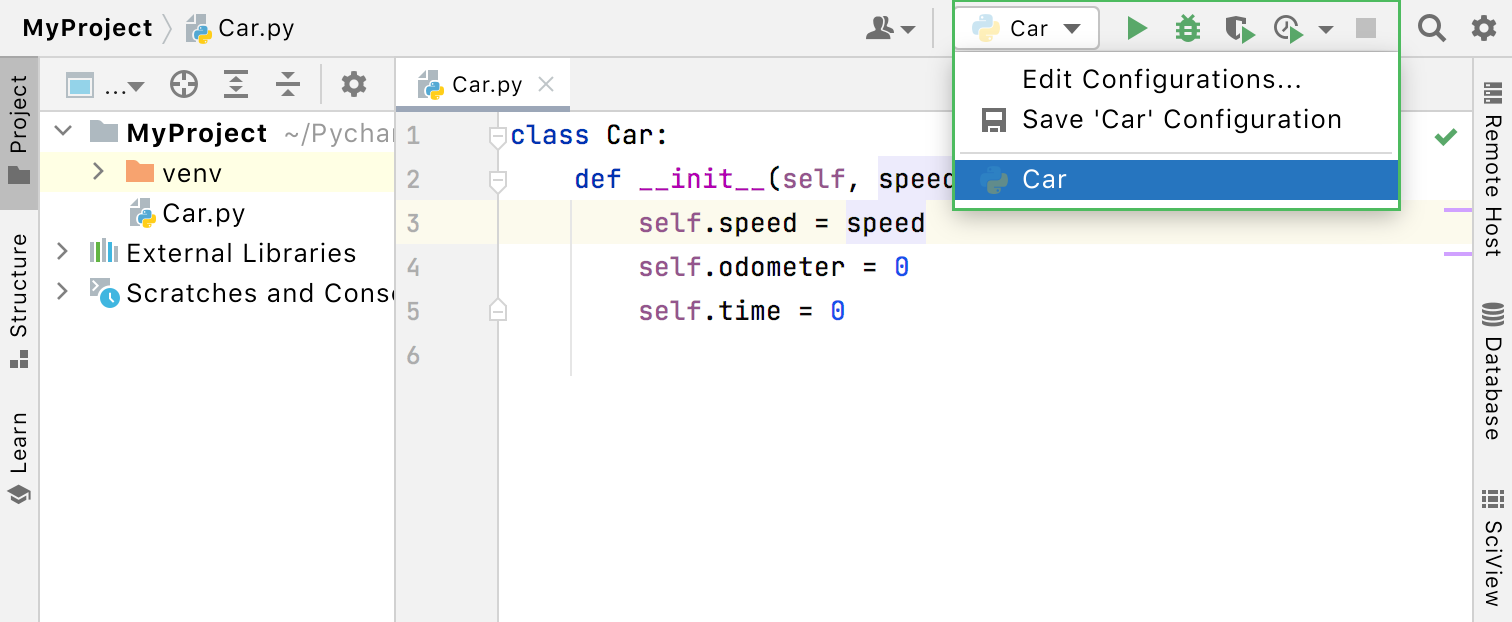Run the Car configuration with the green play button
Image resolution: width=1512 pixels, height=622 pixels.
pos(1137,29)
